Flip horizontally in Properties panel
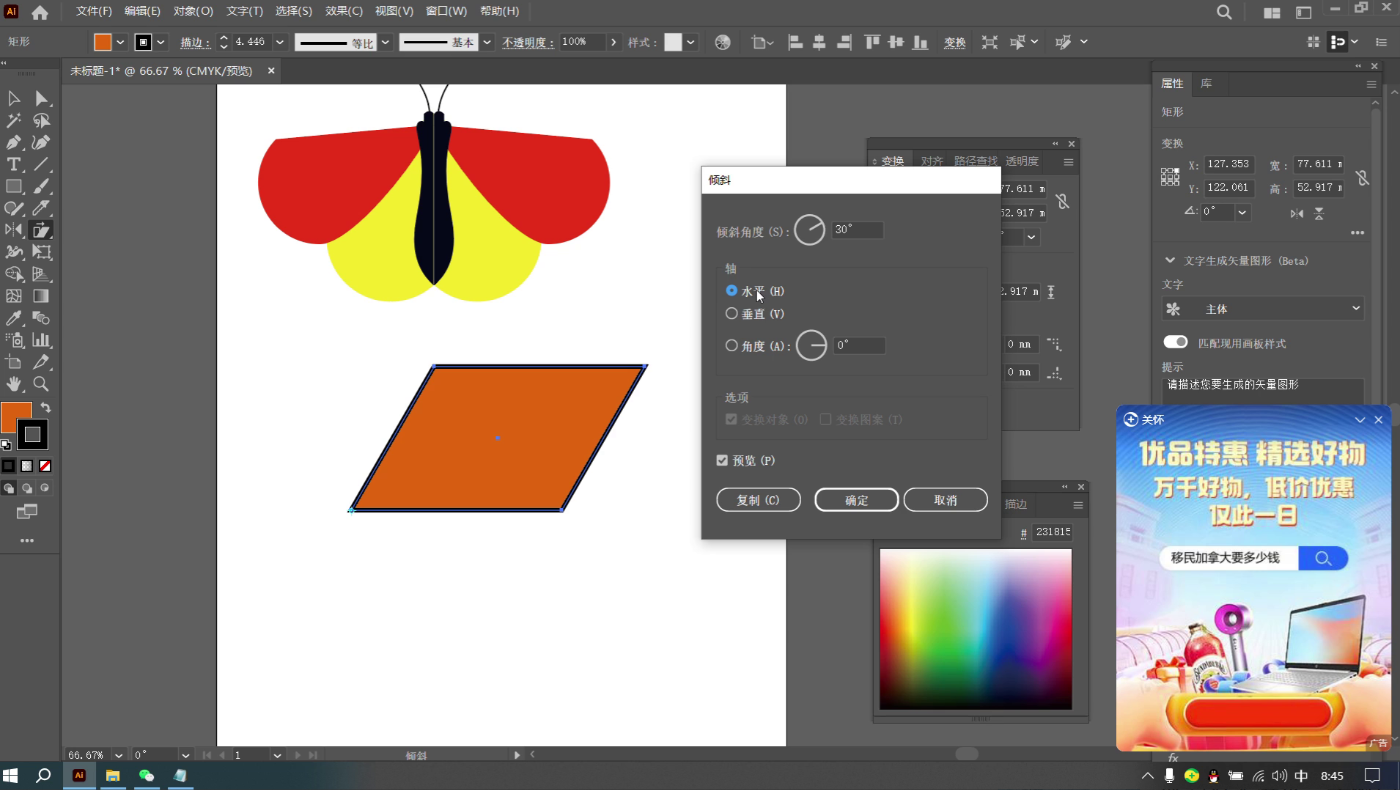The width and height of the screenshot is (1400, 790). (1297, 213)
